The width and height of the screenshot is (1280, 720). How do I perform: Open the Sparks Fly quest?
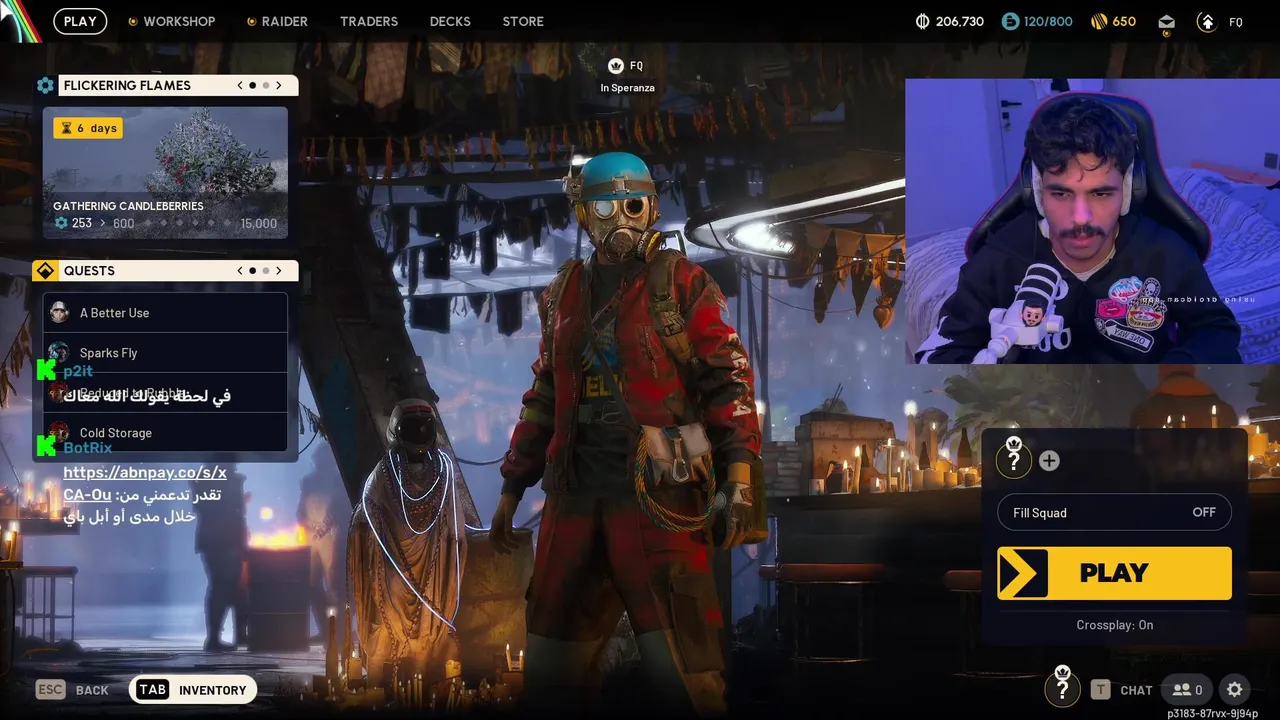click(165, 353)
